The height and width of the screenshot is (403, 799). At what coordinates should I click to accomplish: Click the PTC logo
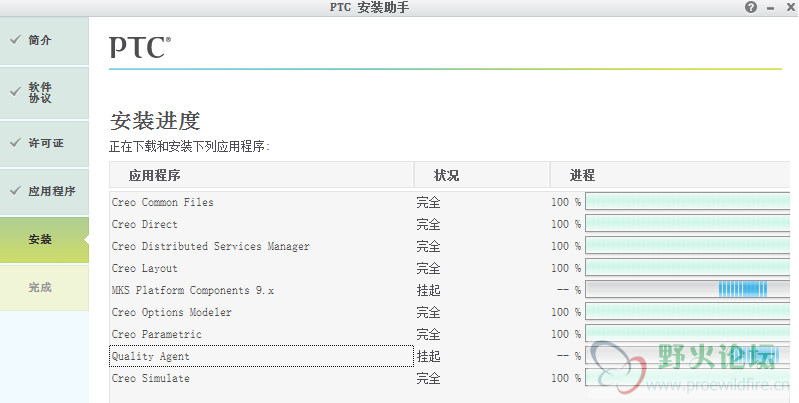[140, 47]
